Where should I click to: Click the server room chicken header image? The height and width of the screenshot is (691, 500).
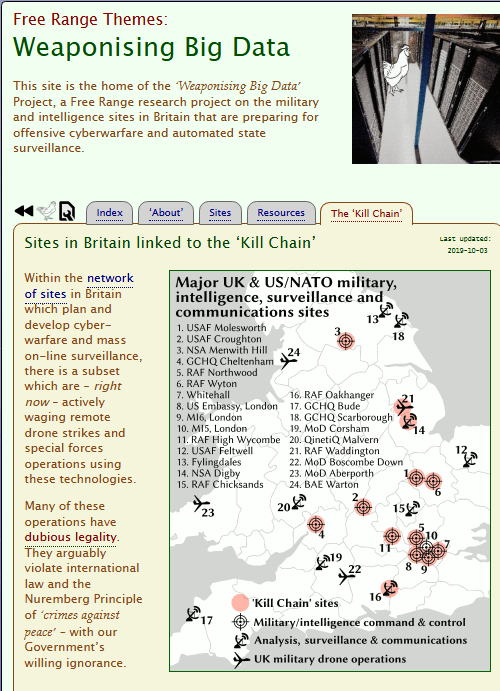click(426, 89)
